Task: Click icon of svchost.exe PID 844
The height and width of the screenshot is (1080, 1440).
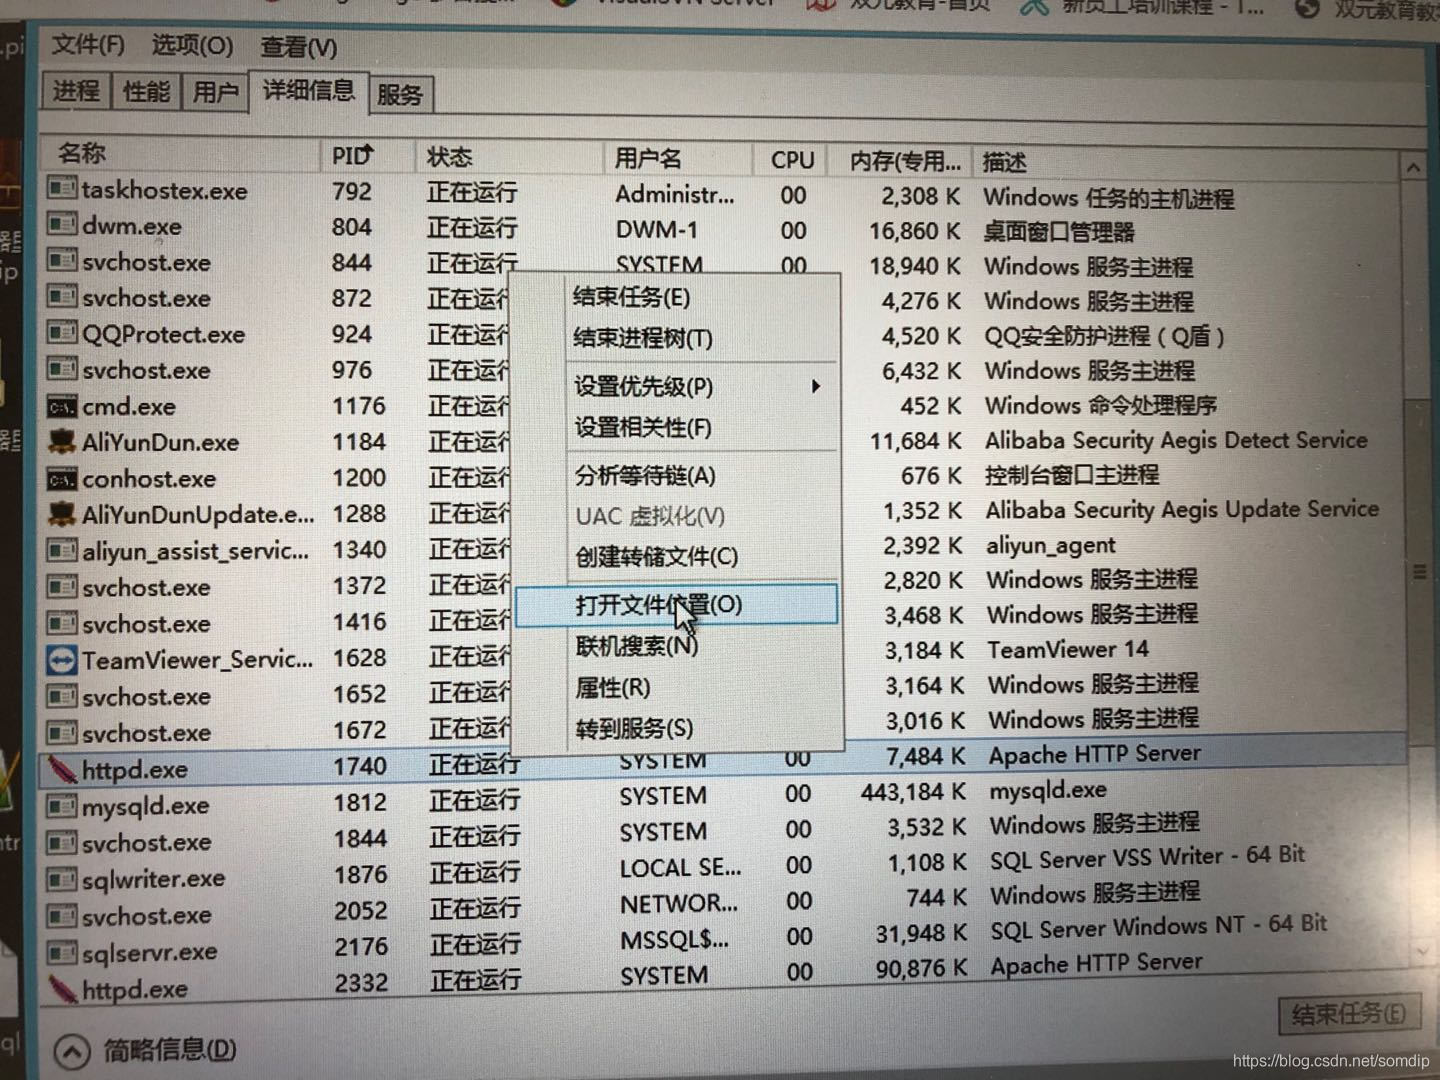Action: (x=62, y=260)
